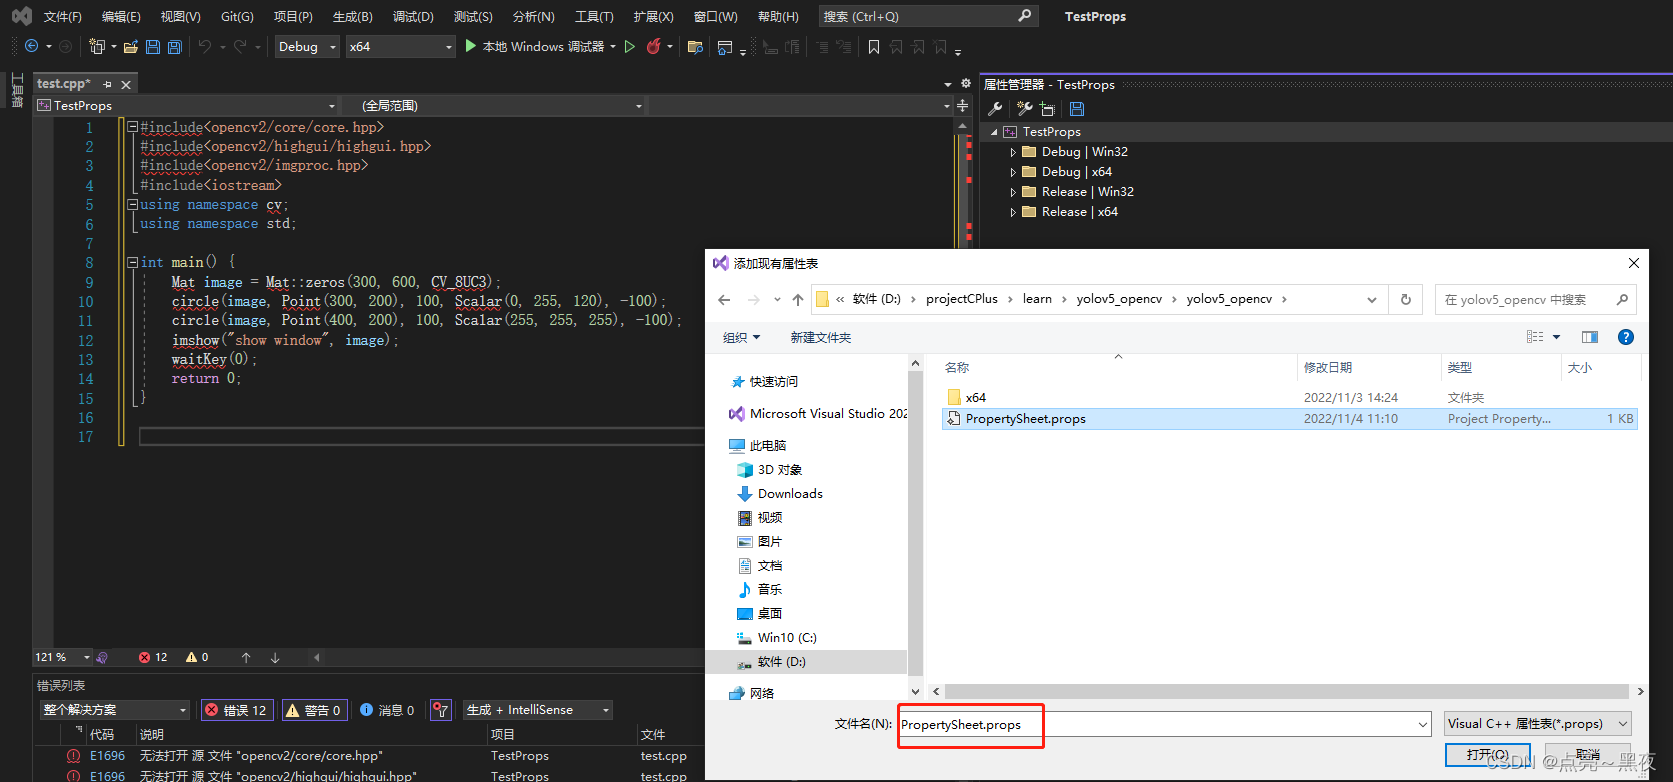The image size is (1673, 782).
Task: Expand the Debug | x64 node
Action: (x=1013, y=172)
